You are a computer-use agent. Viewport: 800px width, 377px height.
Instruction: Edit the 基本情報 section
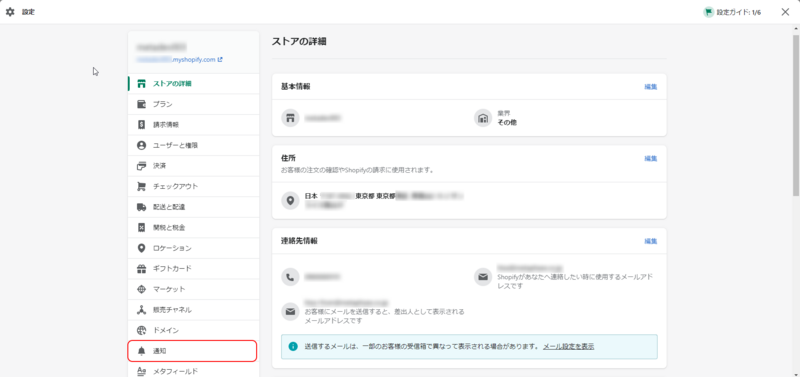click(651, 87)
